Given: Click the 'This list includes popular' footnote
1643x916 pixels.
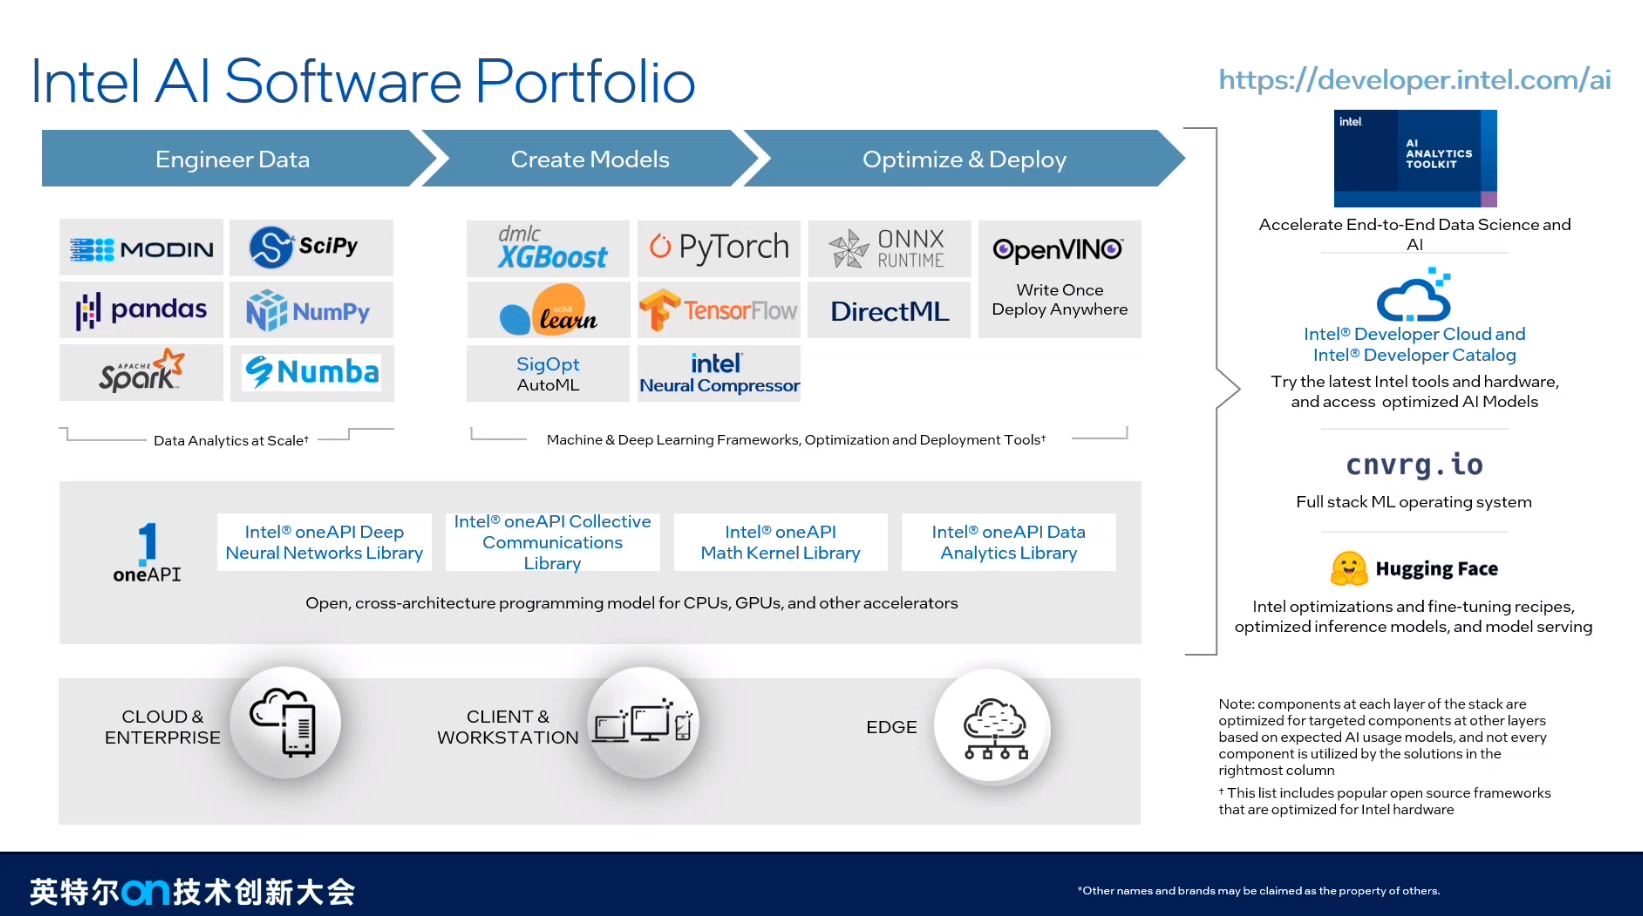Looking at the screenshot, I should [1385, 801].
